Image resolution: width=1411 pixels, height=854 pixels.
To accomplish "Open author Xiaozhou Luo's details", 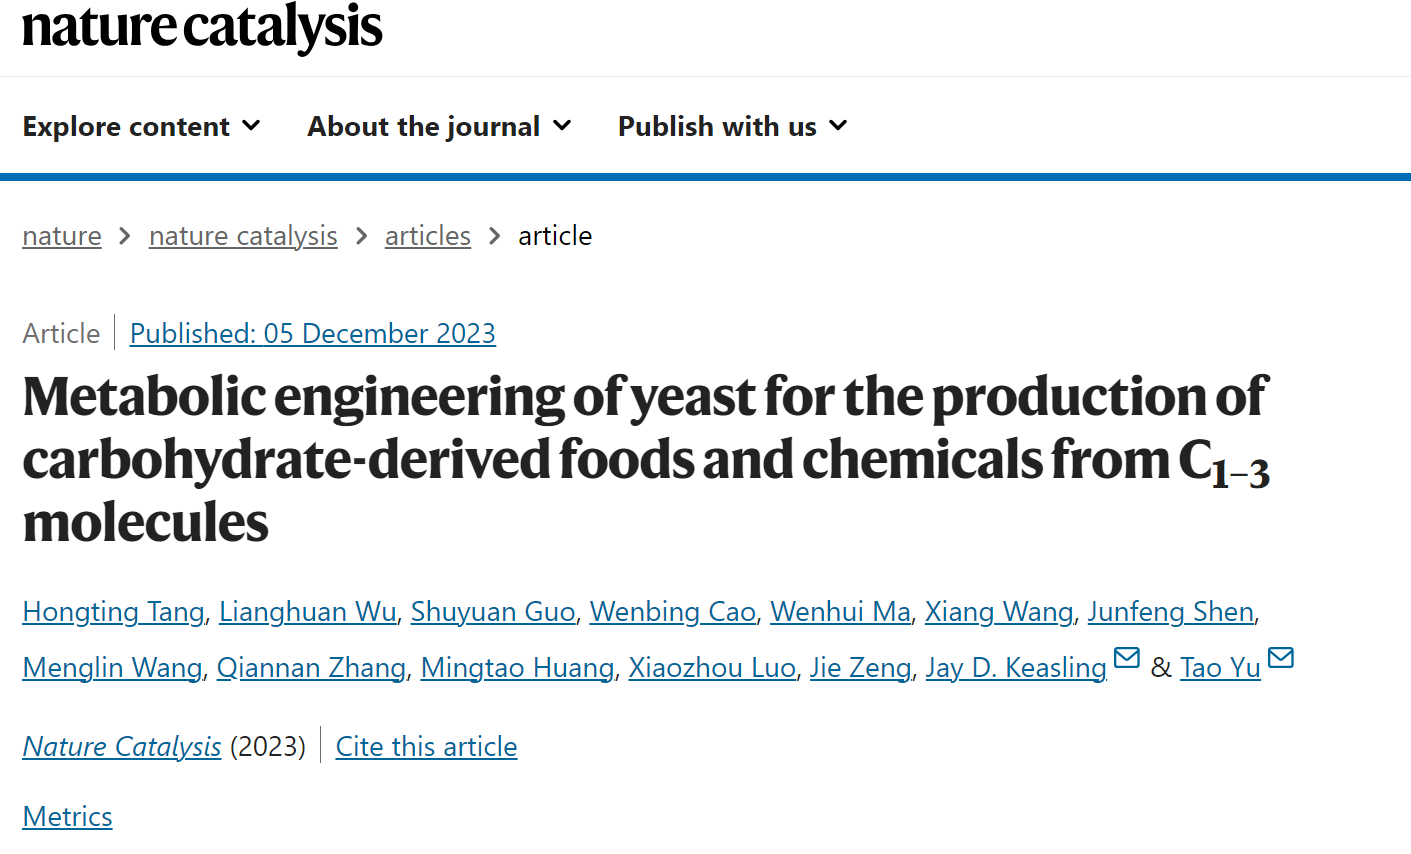I will point(712,668).
